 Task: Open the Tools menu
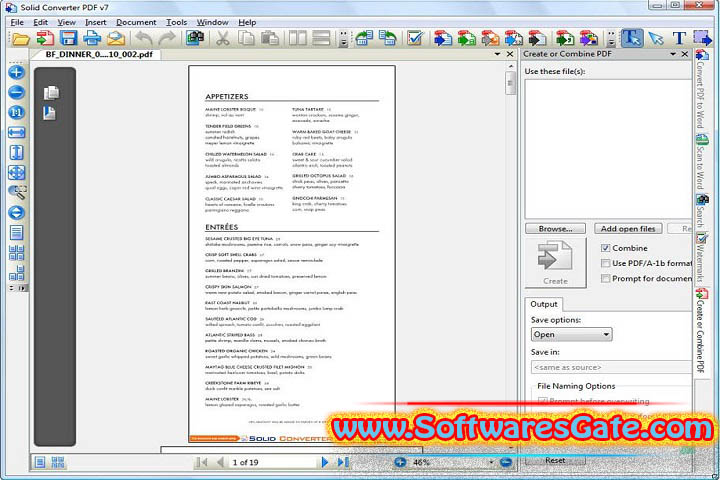pos(176,22)
